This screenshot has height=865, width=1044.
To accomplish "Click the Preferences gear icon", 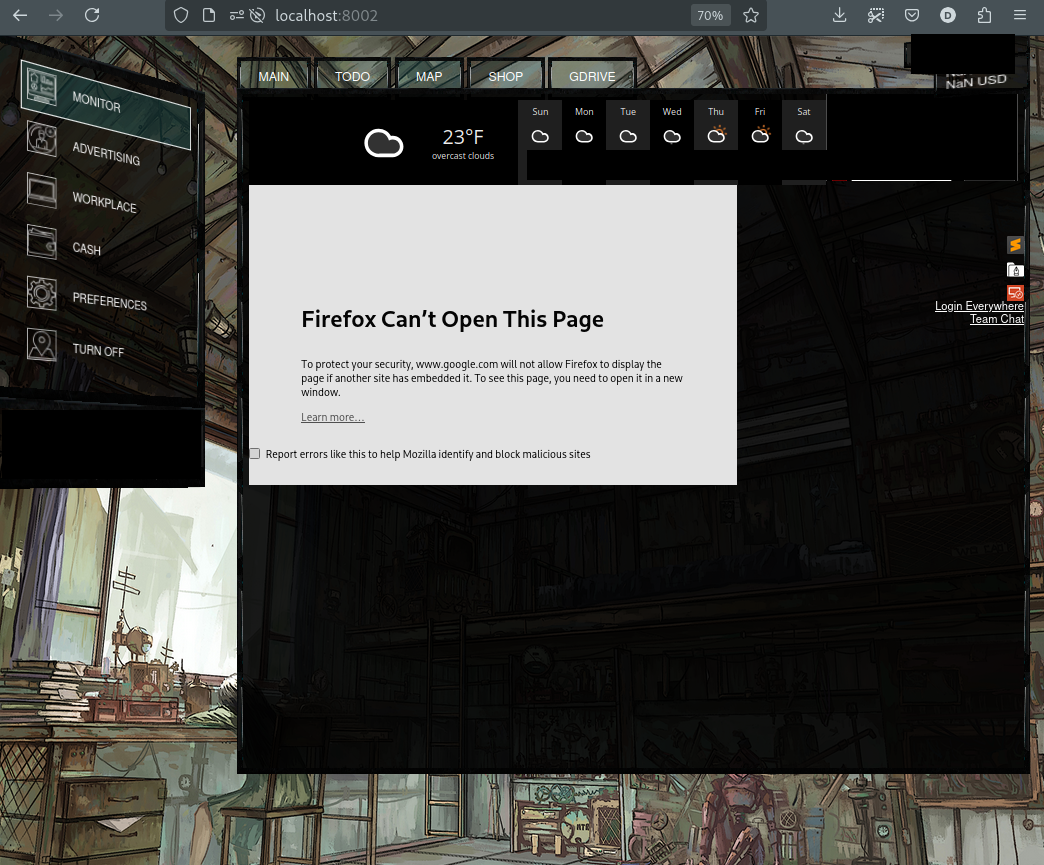I will tap(42, 293).
